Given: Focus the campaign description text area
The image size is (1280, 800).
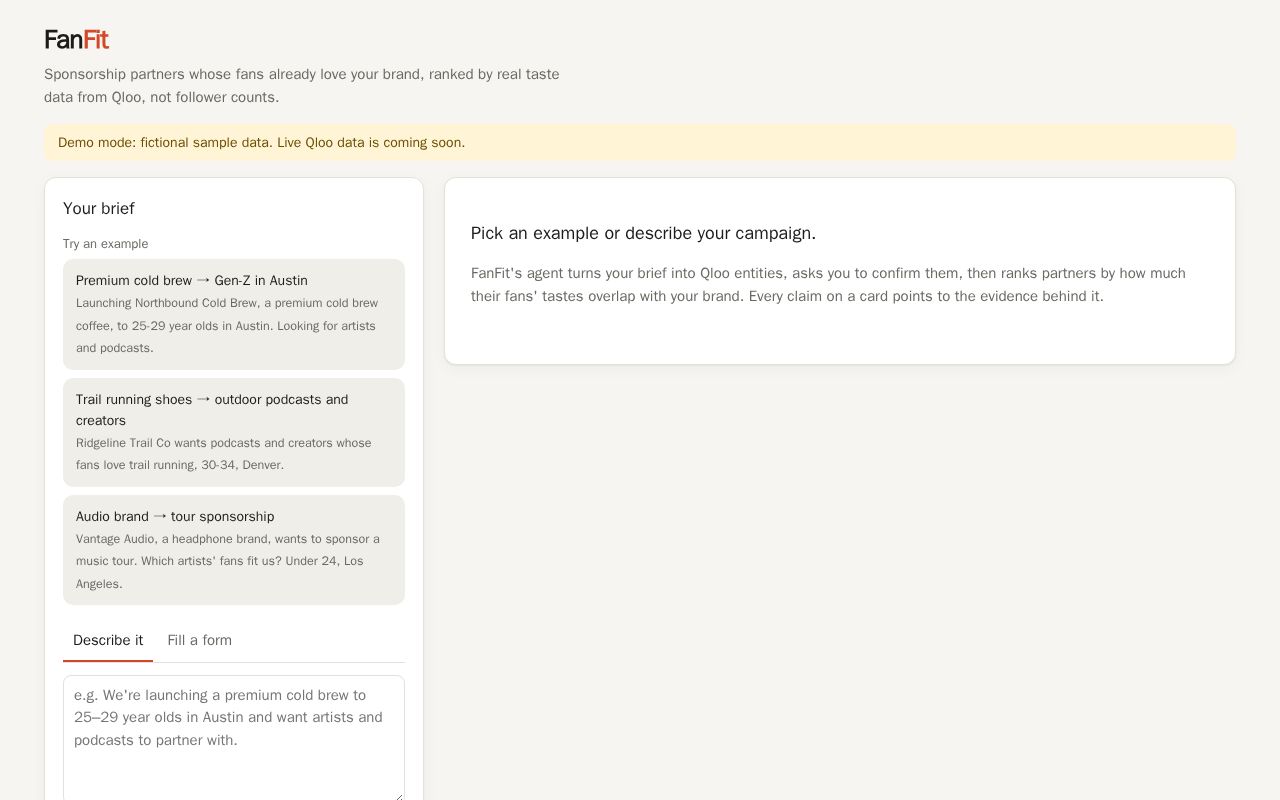Looking at the screenshot, I should point(234,738).
